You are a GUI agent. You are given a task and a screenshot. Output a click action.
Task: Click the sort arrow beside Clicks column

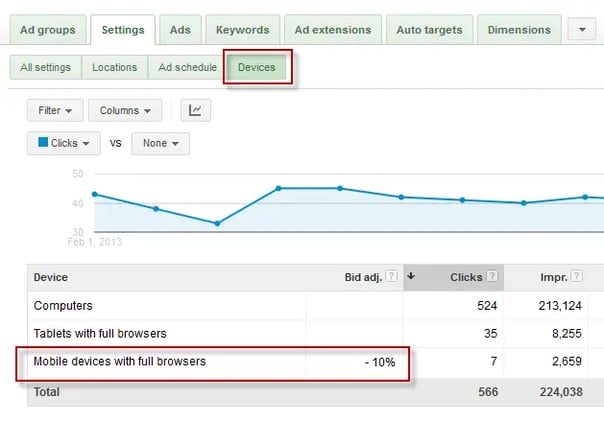click(411, 277)
